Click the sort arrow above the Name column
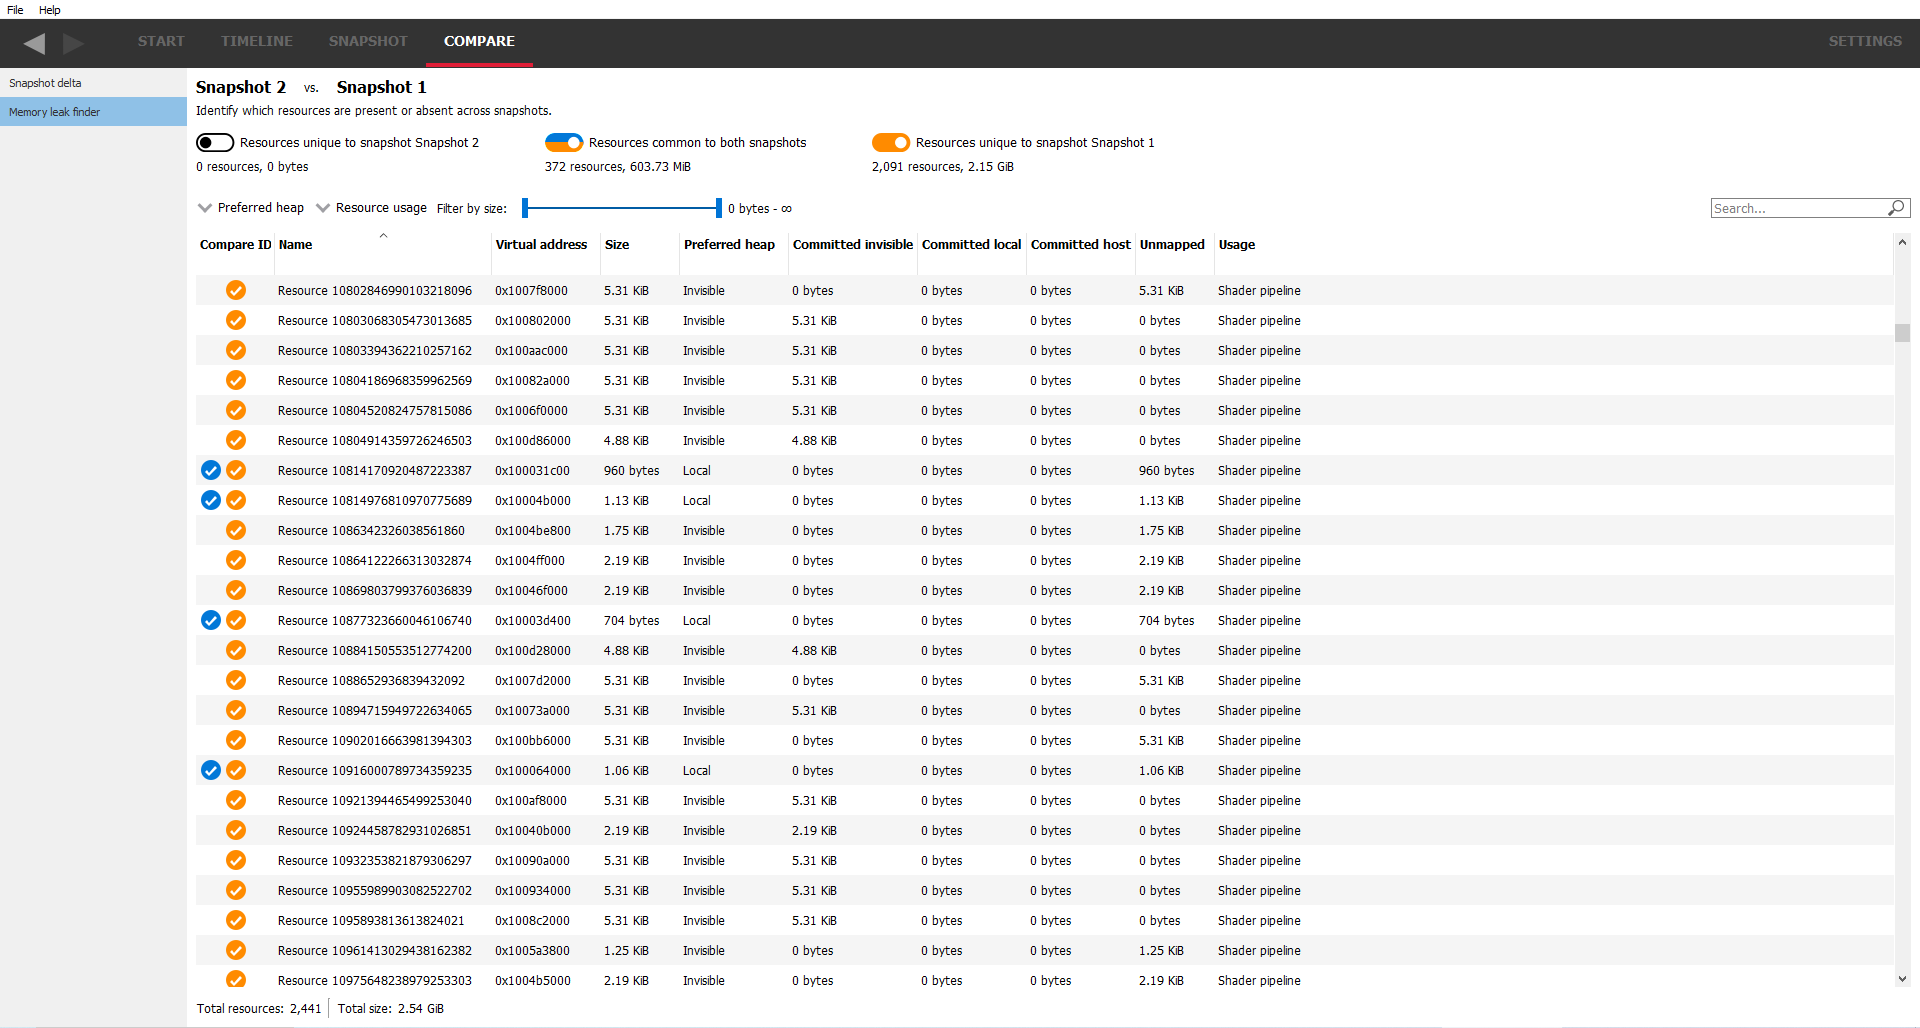The height and width of the screenshot is (1028, 1920). [383, 236]
